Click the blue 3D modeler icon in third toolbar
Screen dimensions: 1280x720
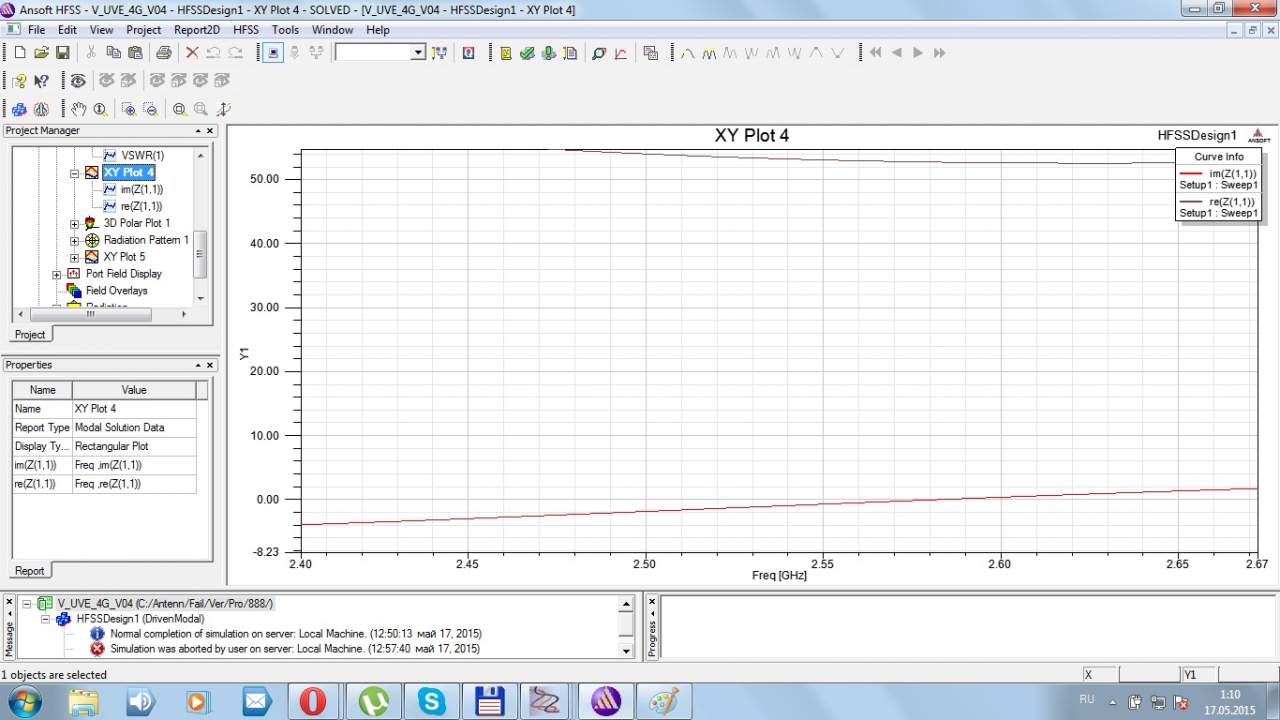tap(19, 109)
